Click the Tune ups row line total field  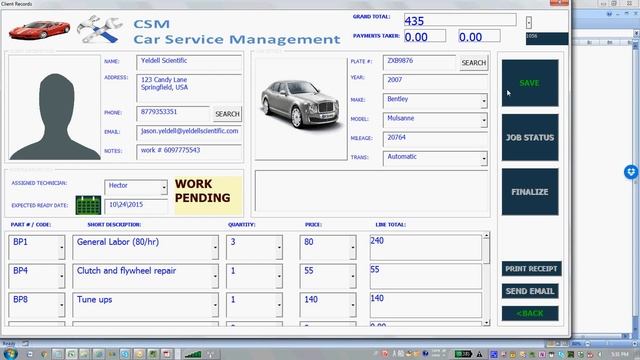point(426,305)
